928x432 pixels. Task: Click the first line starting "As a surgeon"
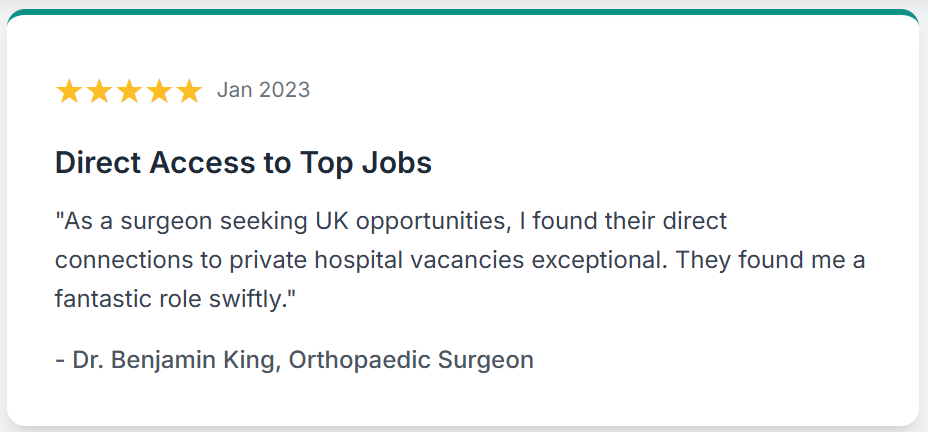point(391,222)
